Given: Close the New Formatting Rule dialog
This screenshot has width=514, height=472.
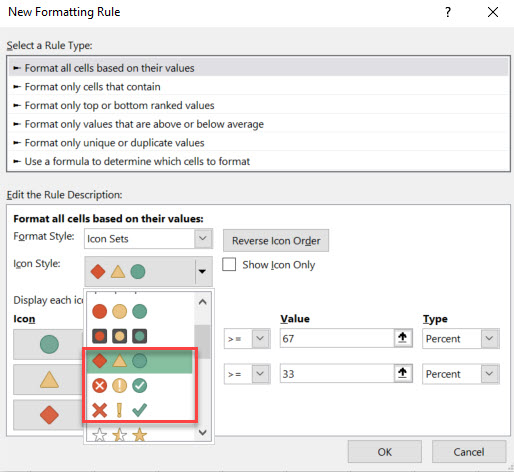Looking at the screenshot, I should 493,13.
